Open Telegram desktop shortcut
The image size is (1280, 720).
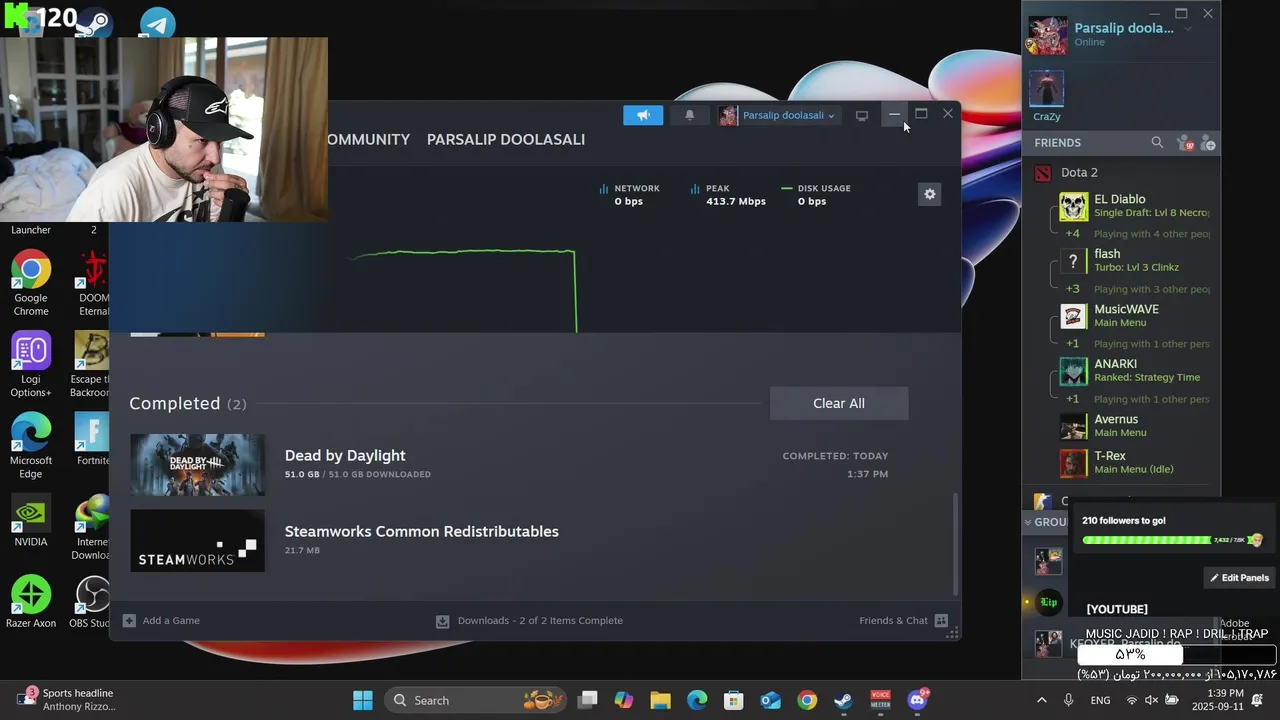158,23
